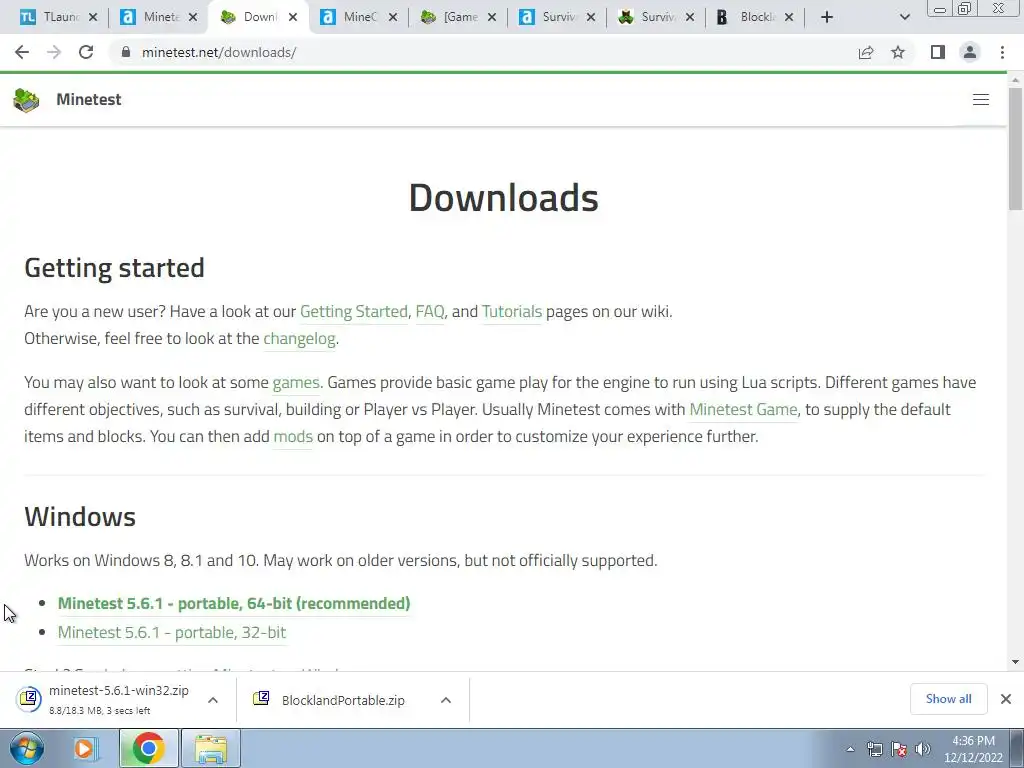The width and height of the screenshot is (1024, 768).
Task: Open BlocklandPortable.zip download item
Action: (330, 700)
